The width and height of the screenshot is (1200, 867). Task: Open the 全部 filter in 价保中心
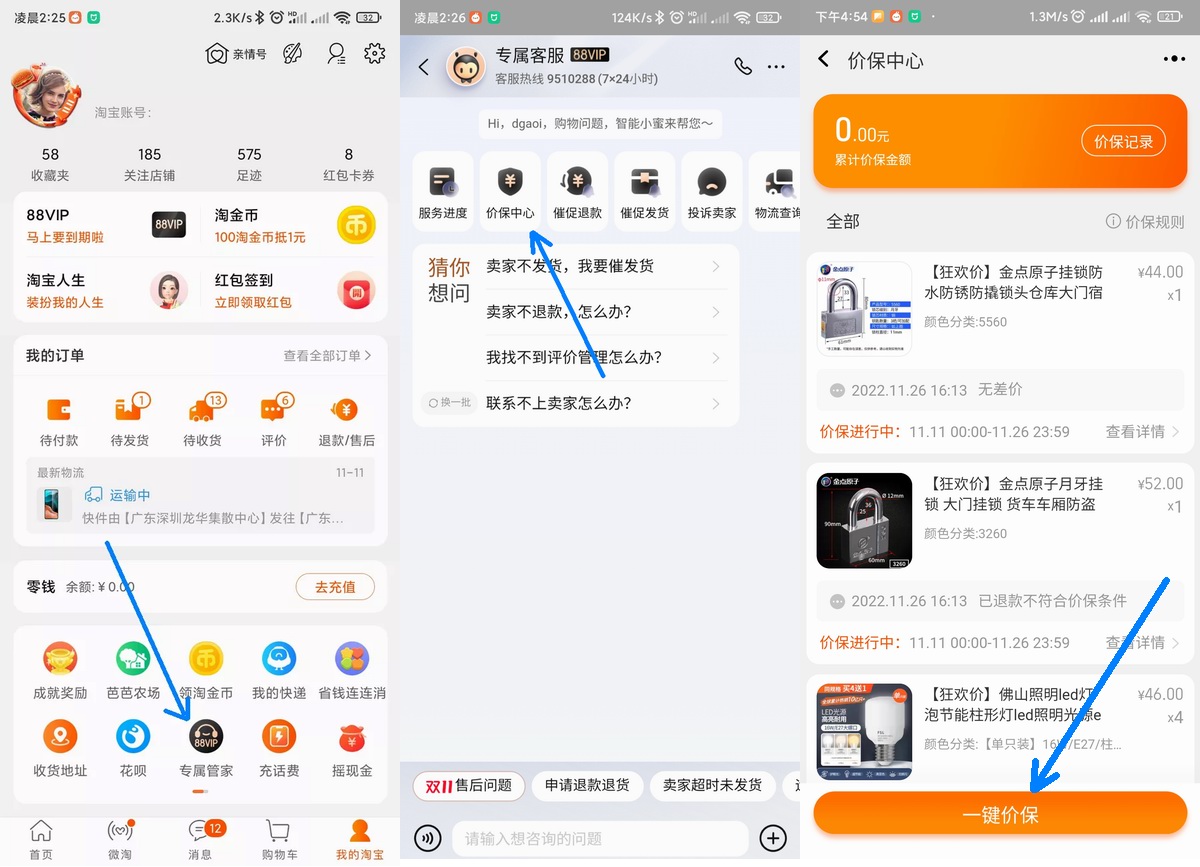point(843,222)
